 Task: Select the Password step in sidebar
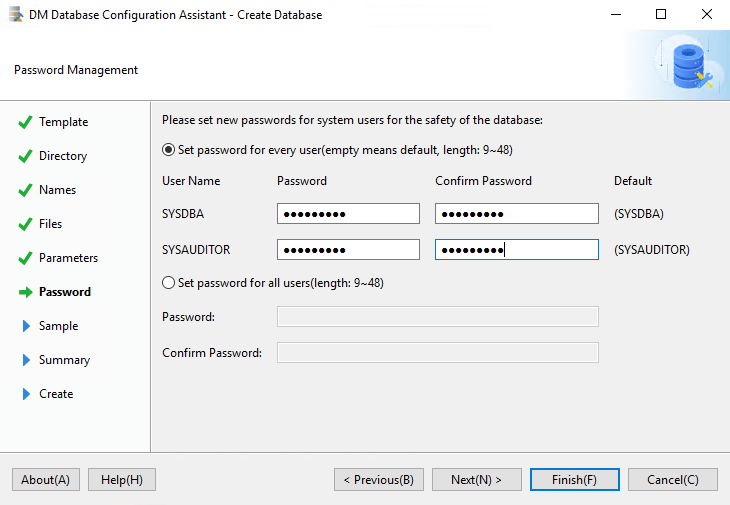point(65,292)
